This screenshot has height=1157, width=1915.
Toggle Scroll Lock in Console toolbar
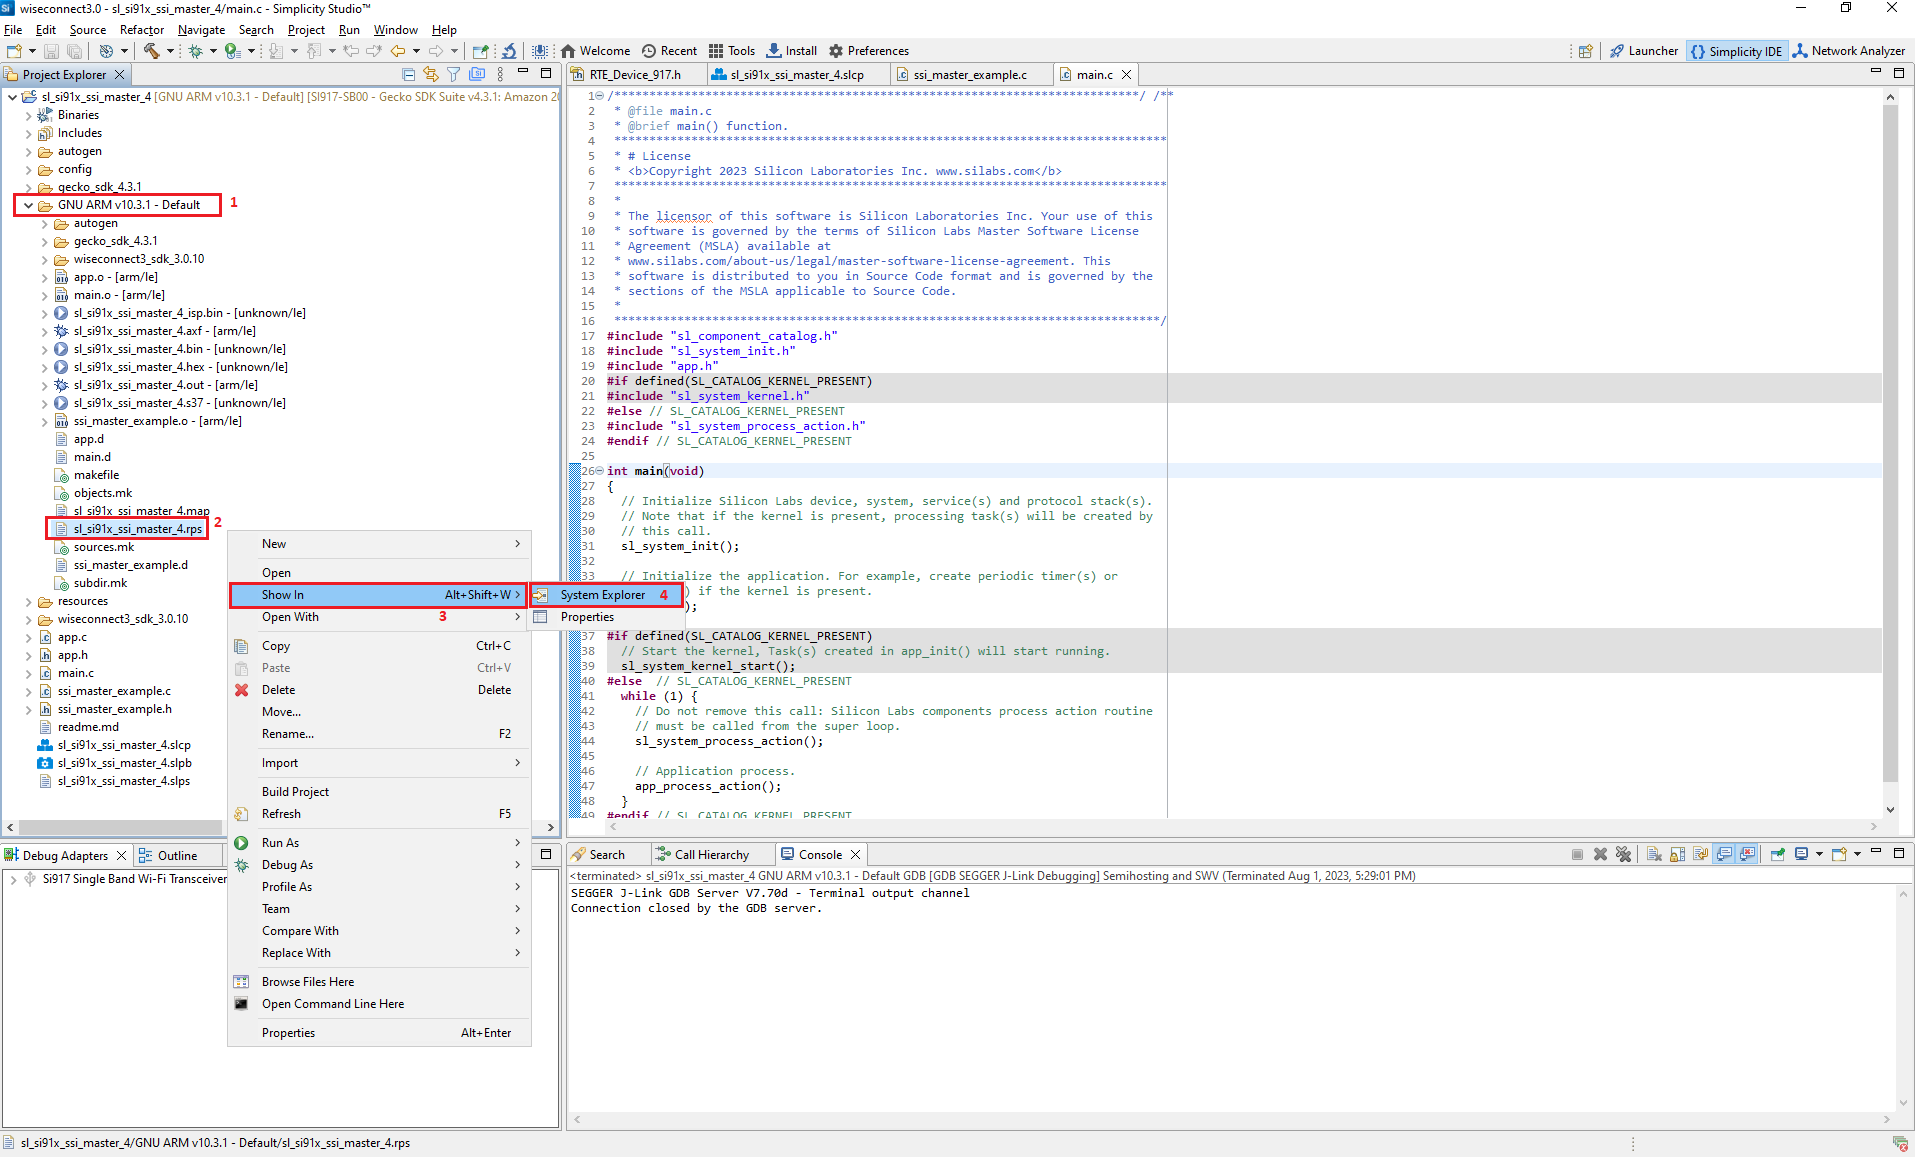coord(1677,855)
